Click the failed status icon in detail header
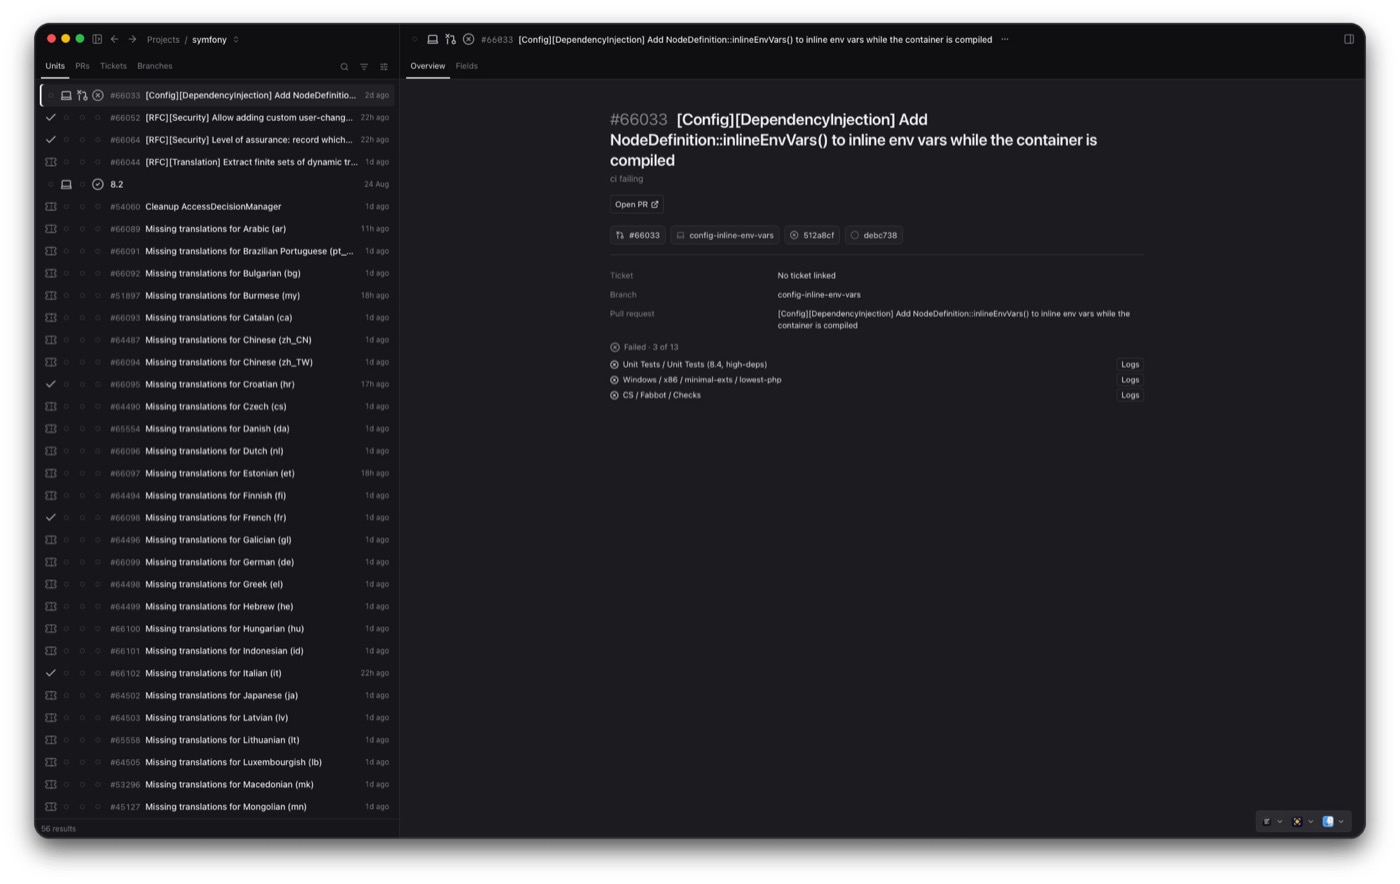Viewport: 1400px width, 884px height. [x=468, y=39]
